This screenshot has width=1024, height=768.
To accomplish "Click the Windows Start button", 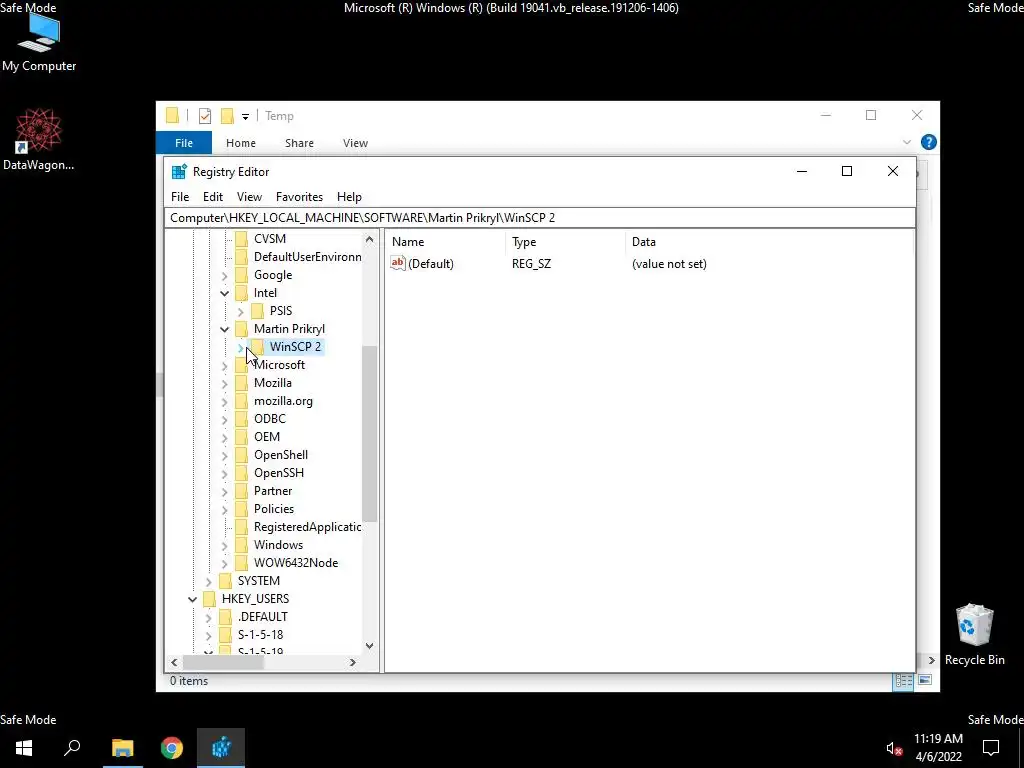I will point(24,748).
